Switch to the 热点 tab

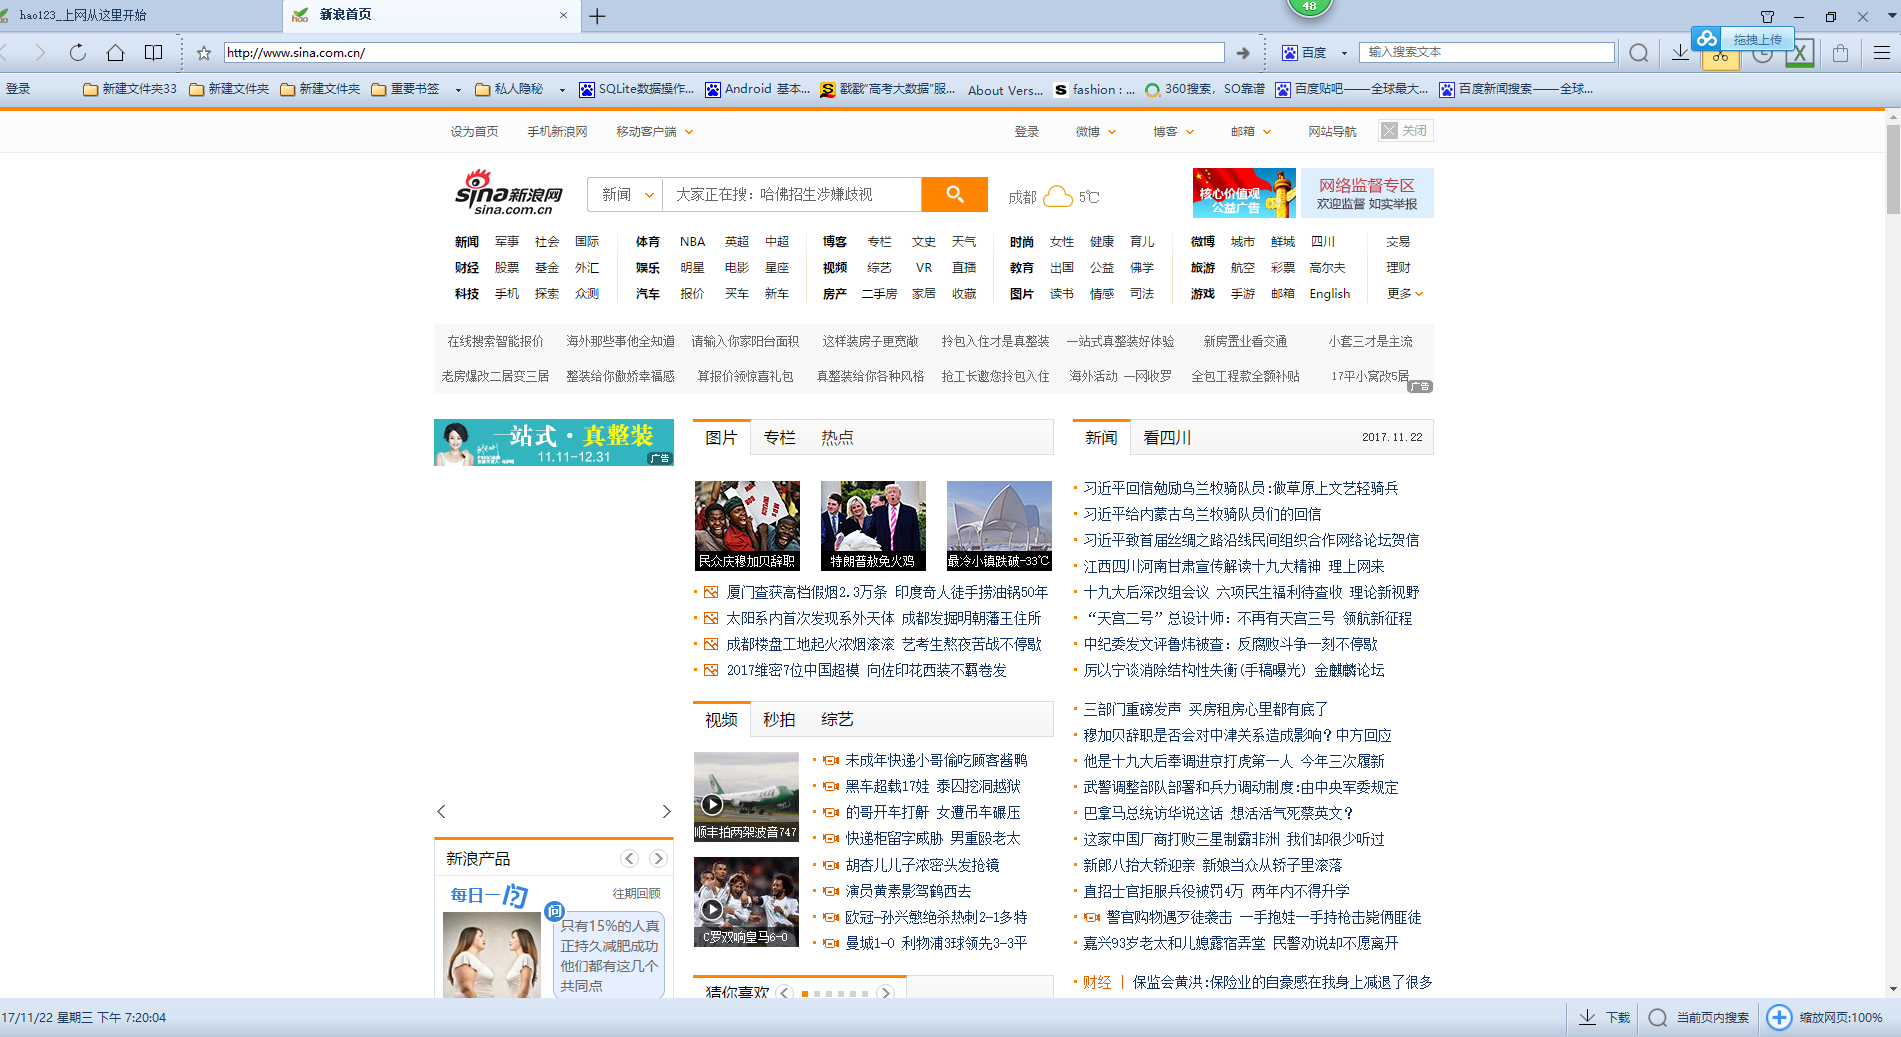[837, 437]
